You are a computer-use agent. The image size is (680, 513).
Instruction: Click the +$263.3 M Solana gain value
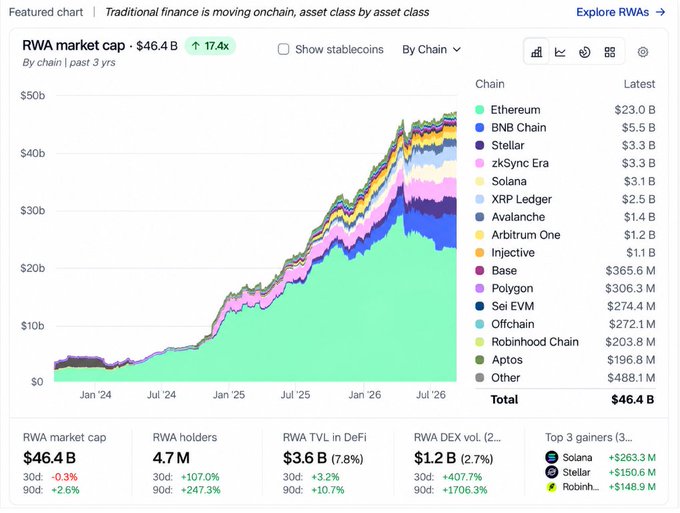(x=632, y=457)
